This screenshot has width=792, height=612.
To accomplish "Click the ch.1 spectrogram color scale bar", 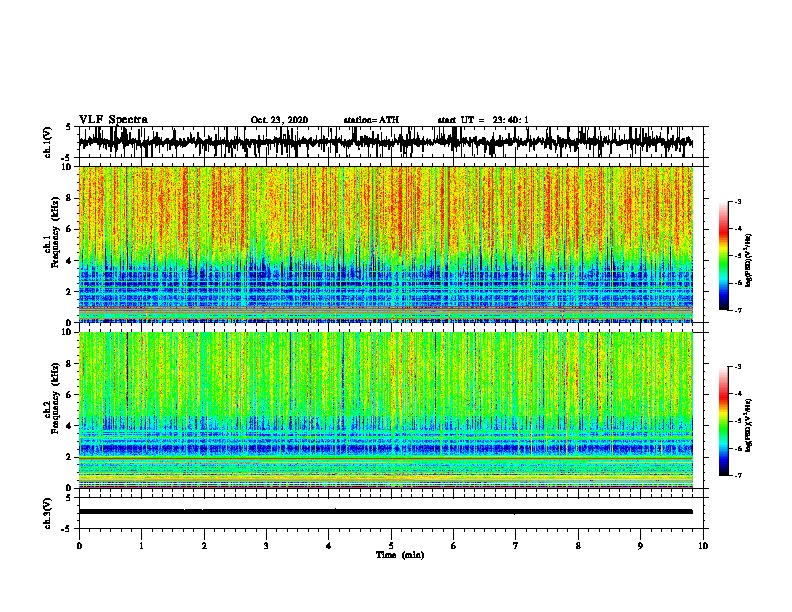I will pyautogui.click(x=724, y=256).
